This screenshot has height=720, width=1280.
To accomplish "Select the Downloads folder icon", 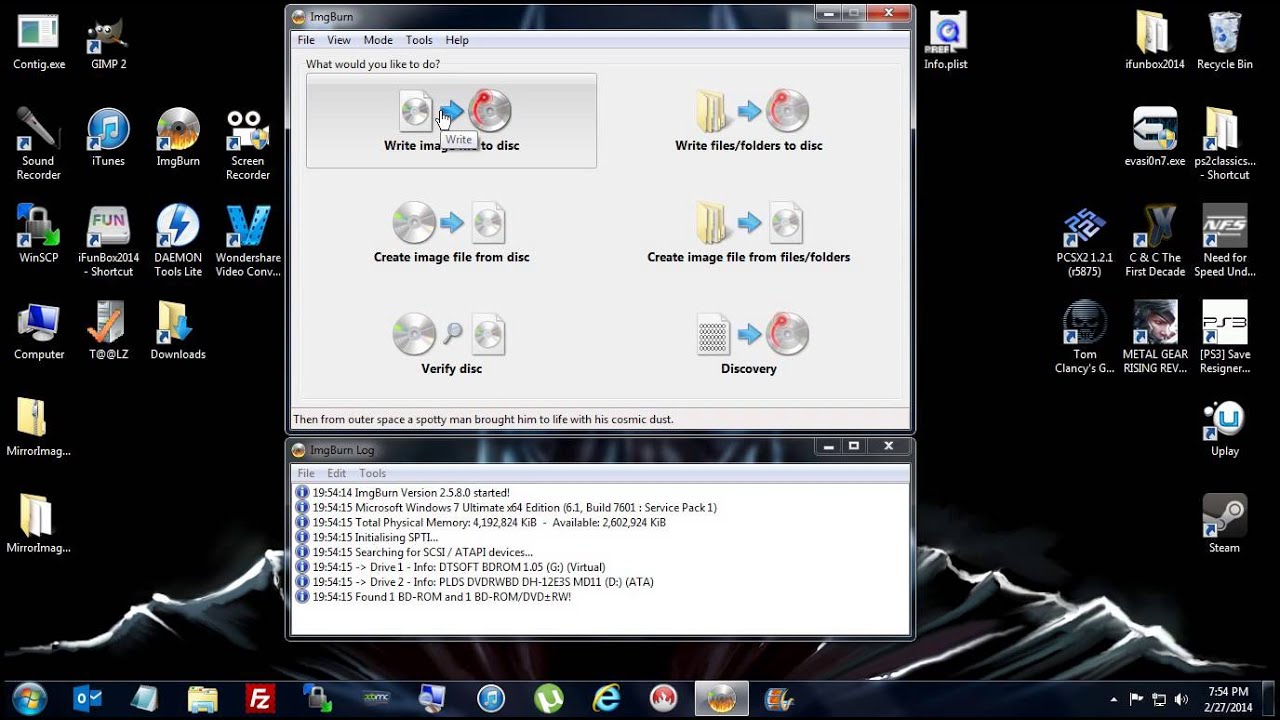I will [178, 331].
